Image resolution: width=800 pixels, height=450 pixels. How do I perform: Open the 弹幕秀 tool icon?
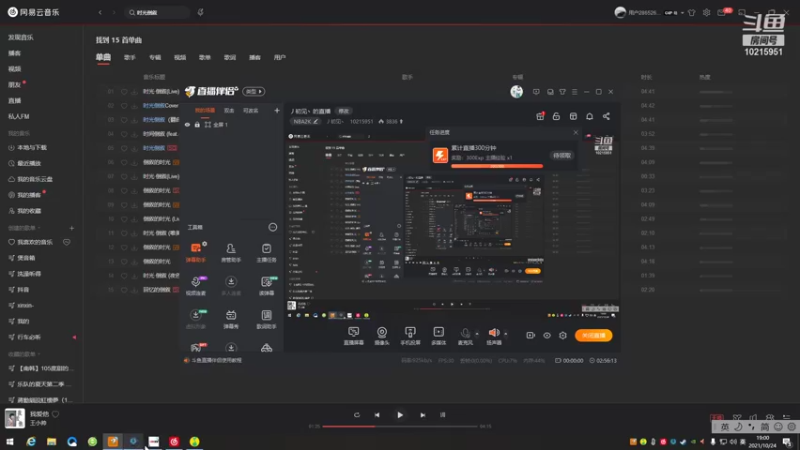pyautogui.click(x=231, y=319)
